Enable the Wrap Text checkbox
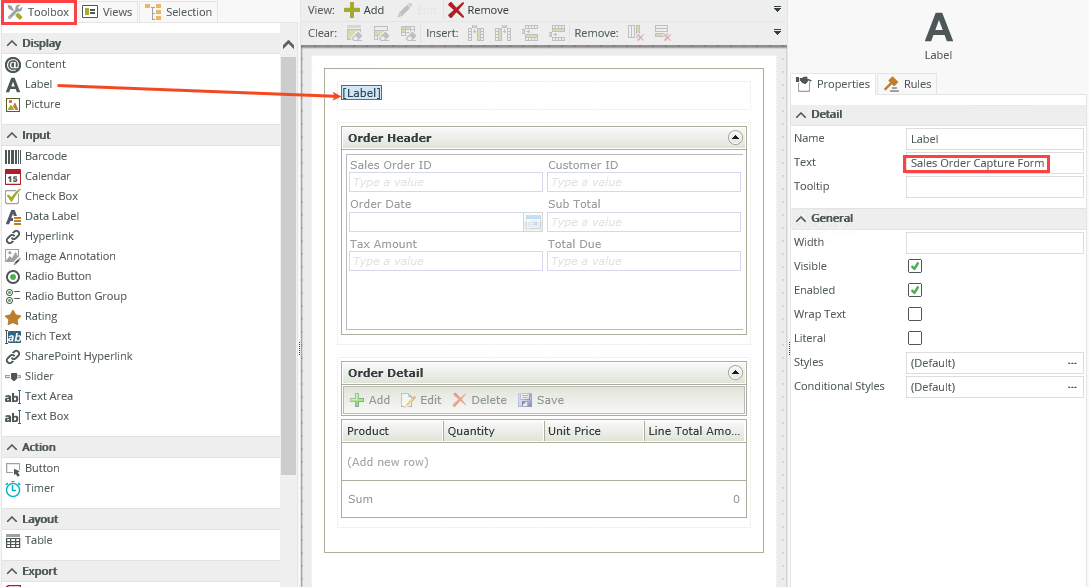This screenshot has width=1089, height=587. click(x=914, y=314)
